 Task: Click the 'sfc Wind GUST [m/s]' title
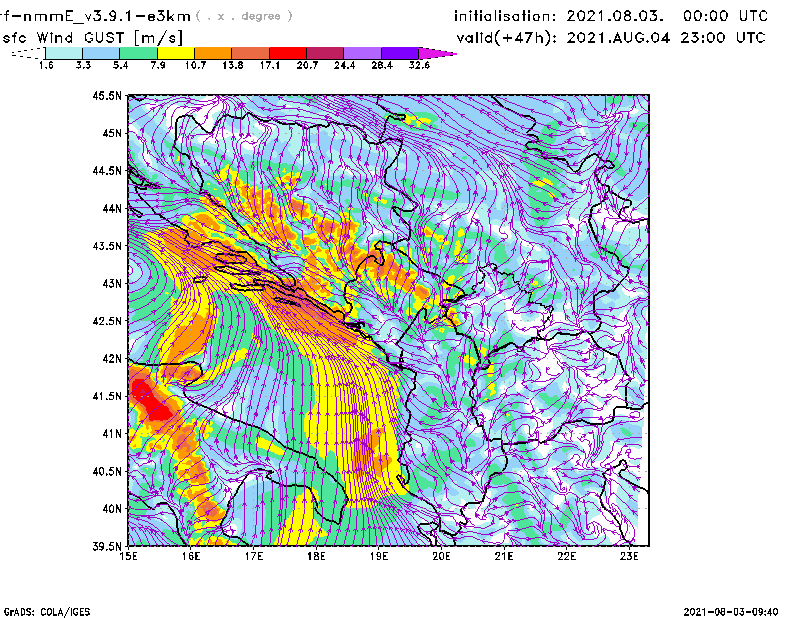(92, 38)
